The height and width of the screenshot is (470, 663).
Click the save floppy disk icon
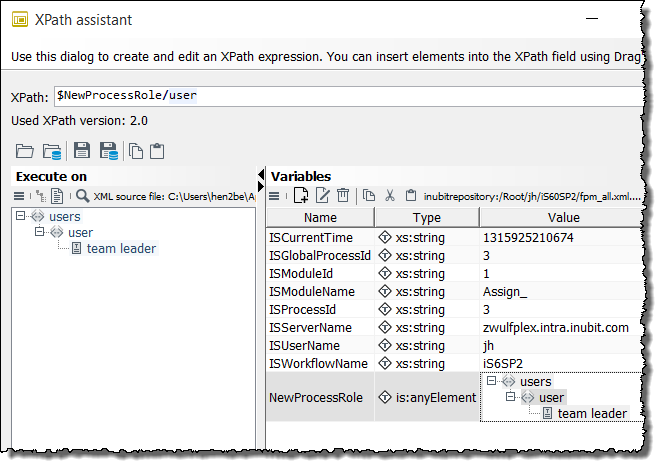coord(82,151)
